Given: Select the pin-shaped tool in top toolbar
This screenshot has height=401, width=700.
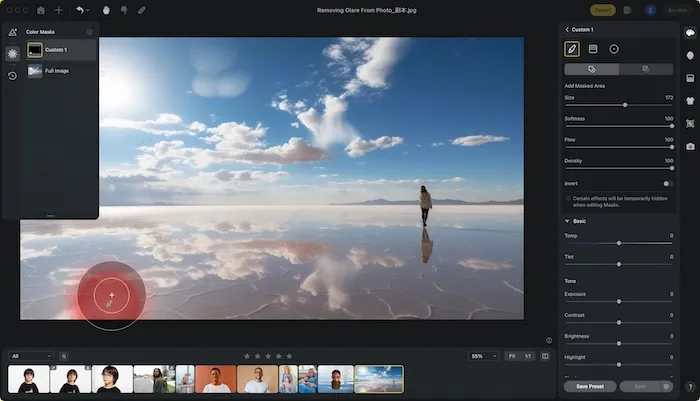Looking at the screenshot, I should [124, 10].
